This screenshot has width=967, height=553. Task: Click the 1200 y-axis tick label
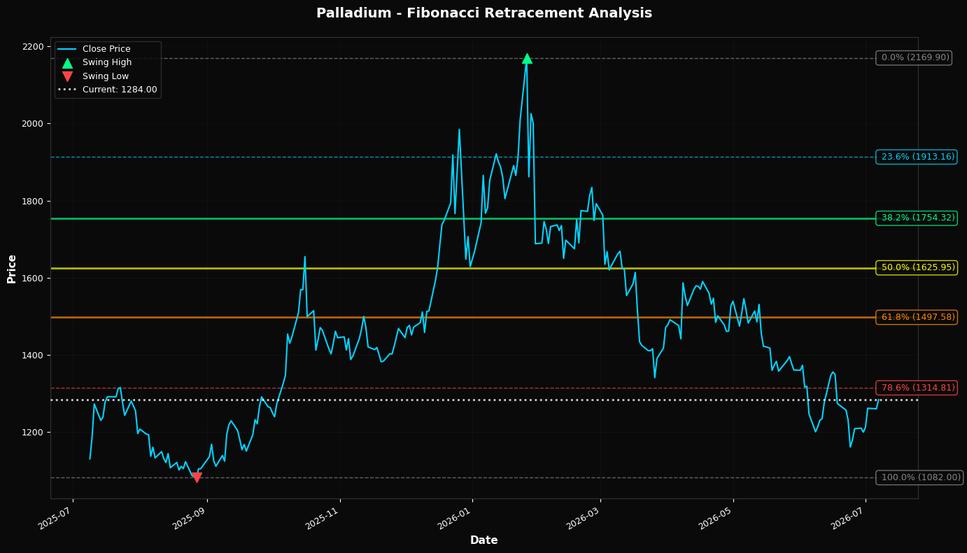tap(33, 433)
